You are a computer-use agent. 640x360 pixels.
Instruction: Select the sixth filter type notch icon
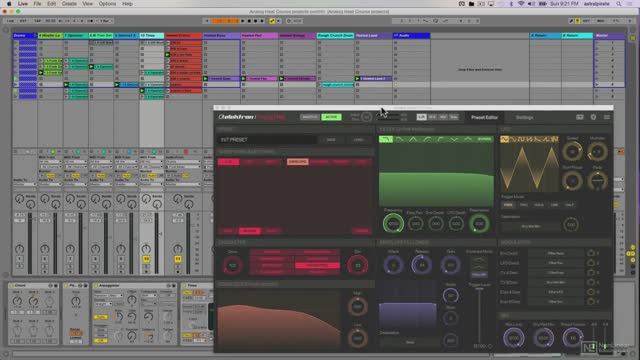coord(454,140)
